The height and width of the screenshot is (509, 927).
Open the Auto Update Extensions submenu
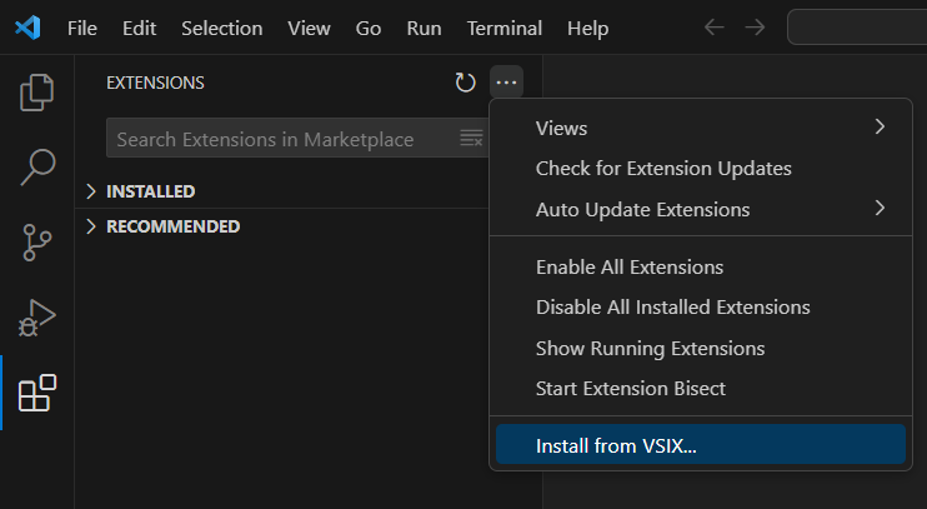[x=700, y=209]
